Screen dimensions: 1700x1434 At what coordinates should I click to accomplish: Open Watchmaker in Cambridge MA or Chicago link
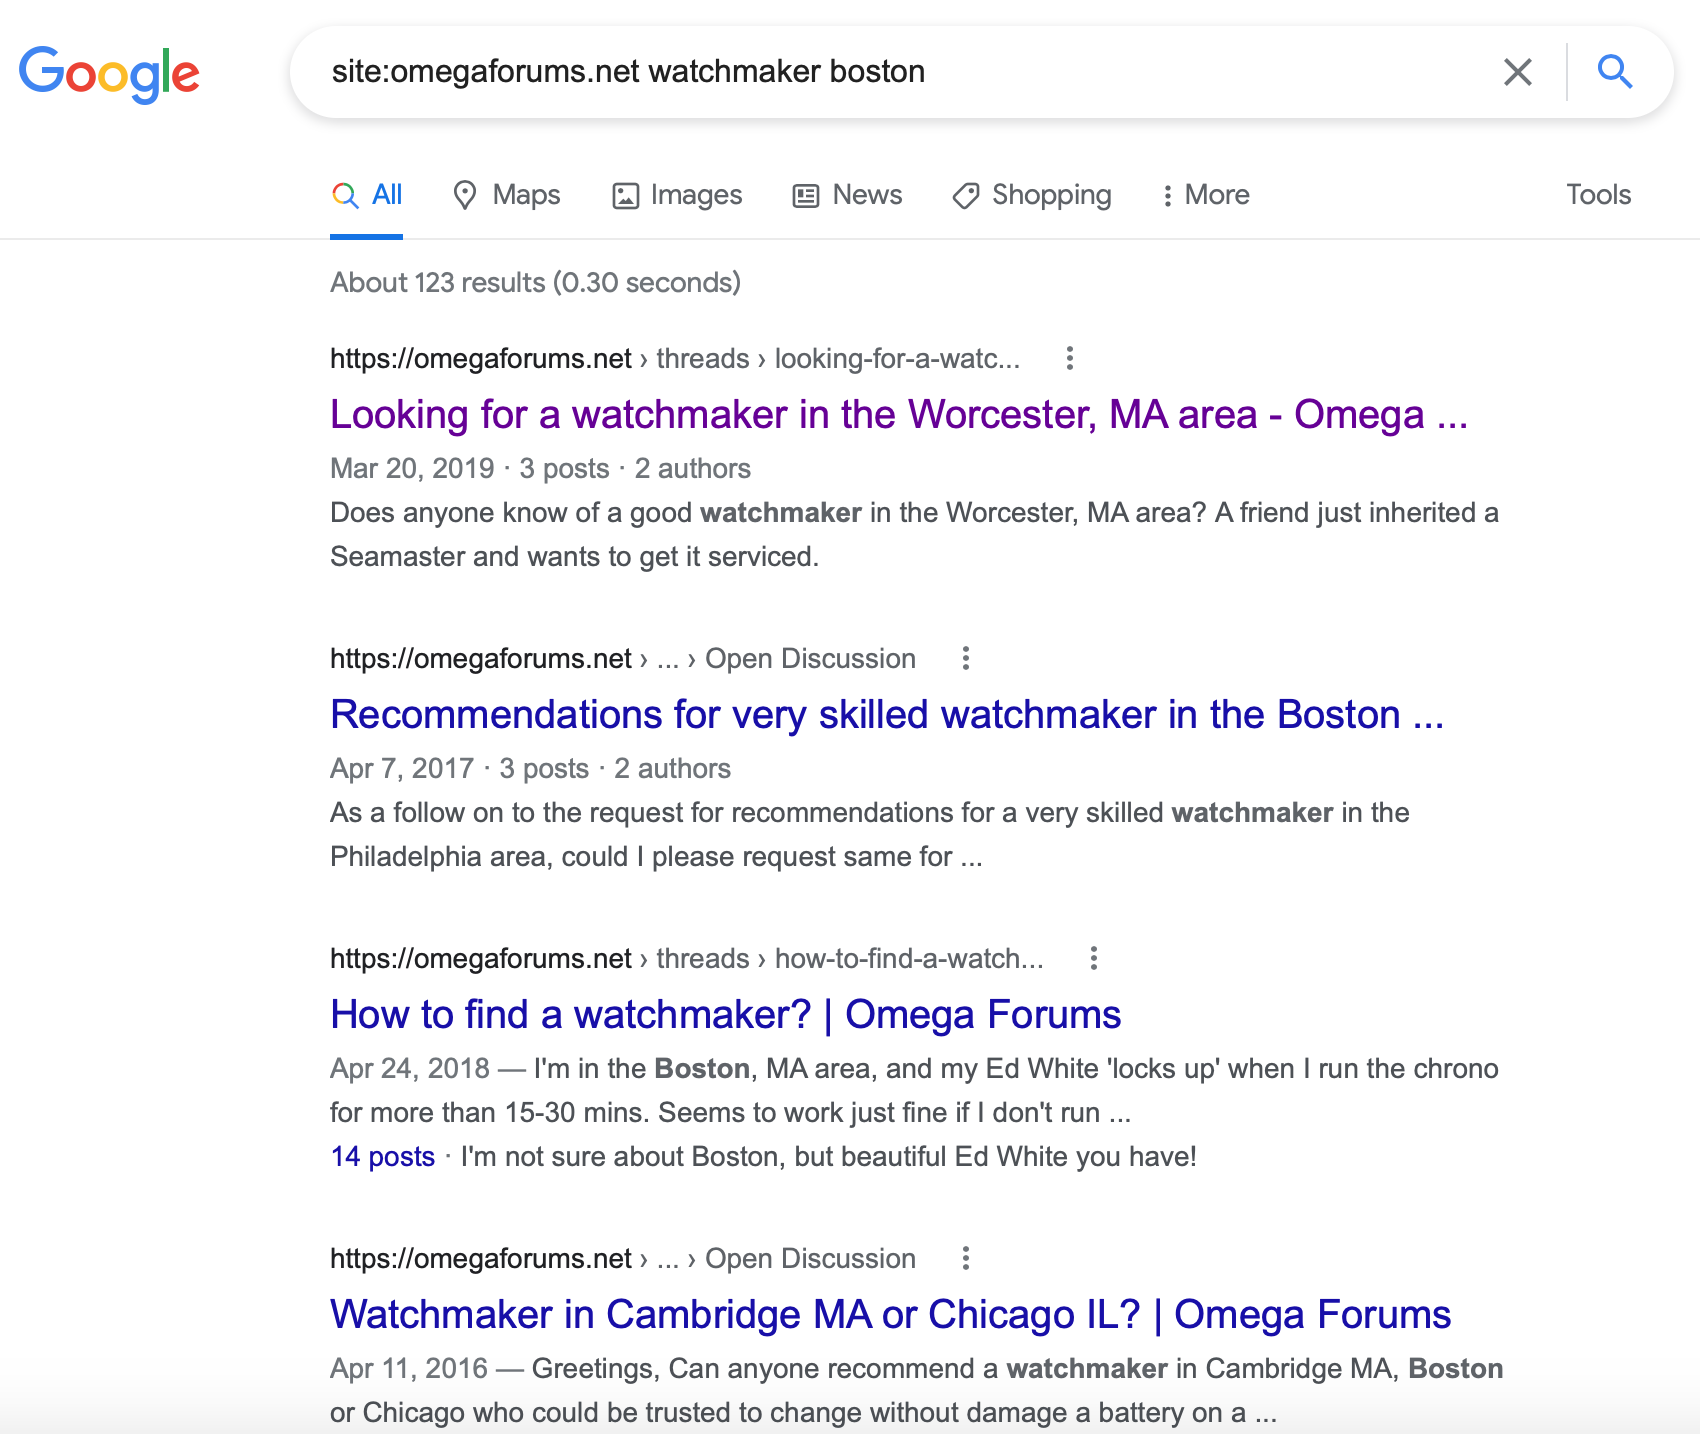click(889, 1314)
